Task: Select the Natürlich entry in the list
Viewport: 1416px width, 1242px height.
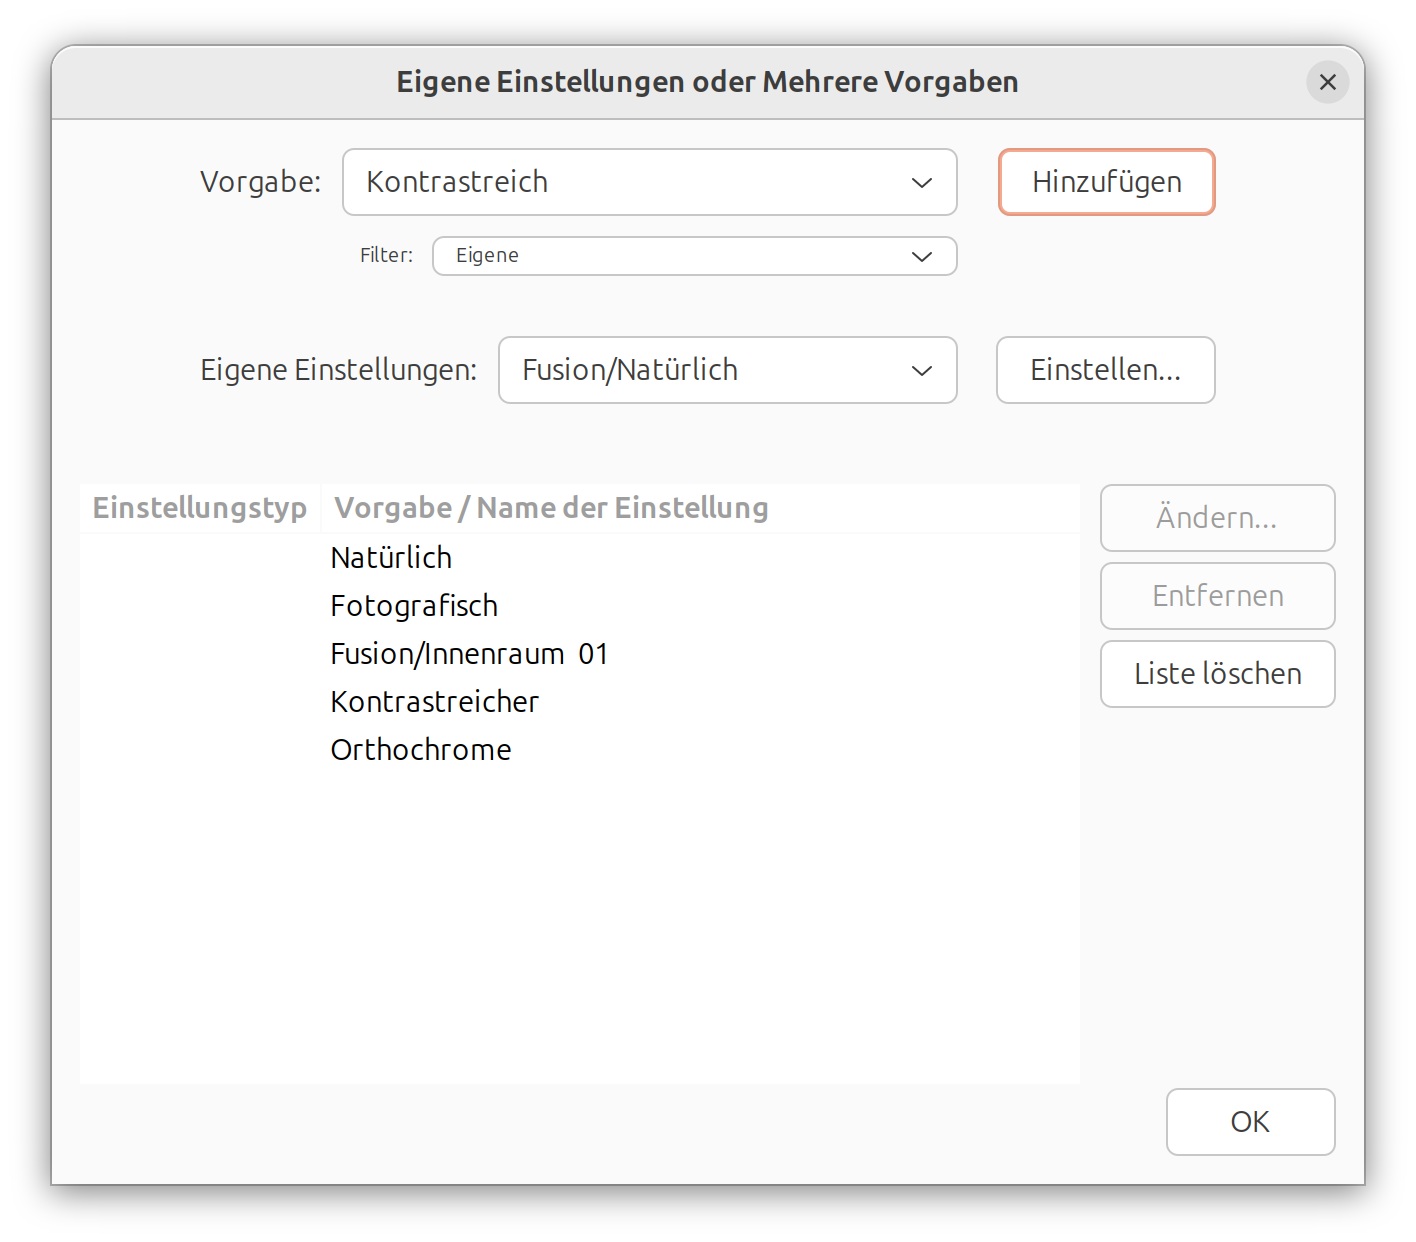Action: pyautogui.click(x=391, y=558)
